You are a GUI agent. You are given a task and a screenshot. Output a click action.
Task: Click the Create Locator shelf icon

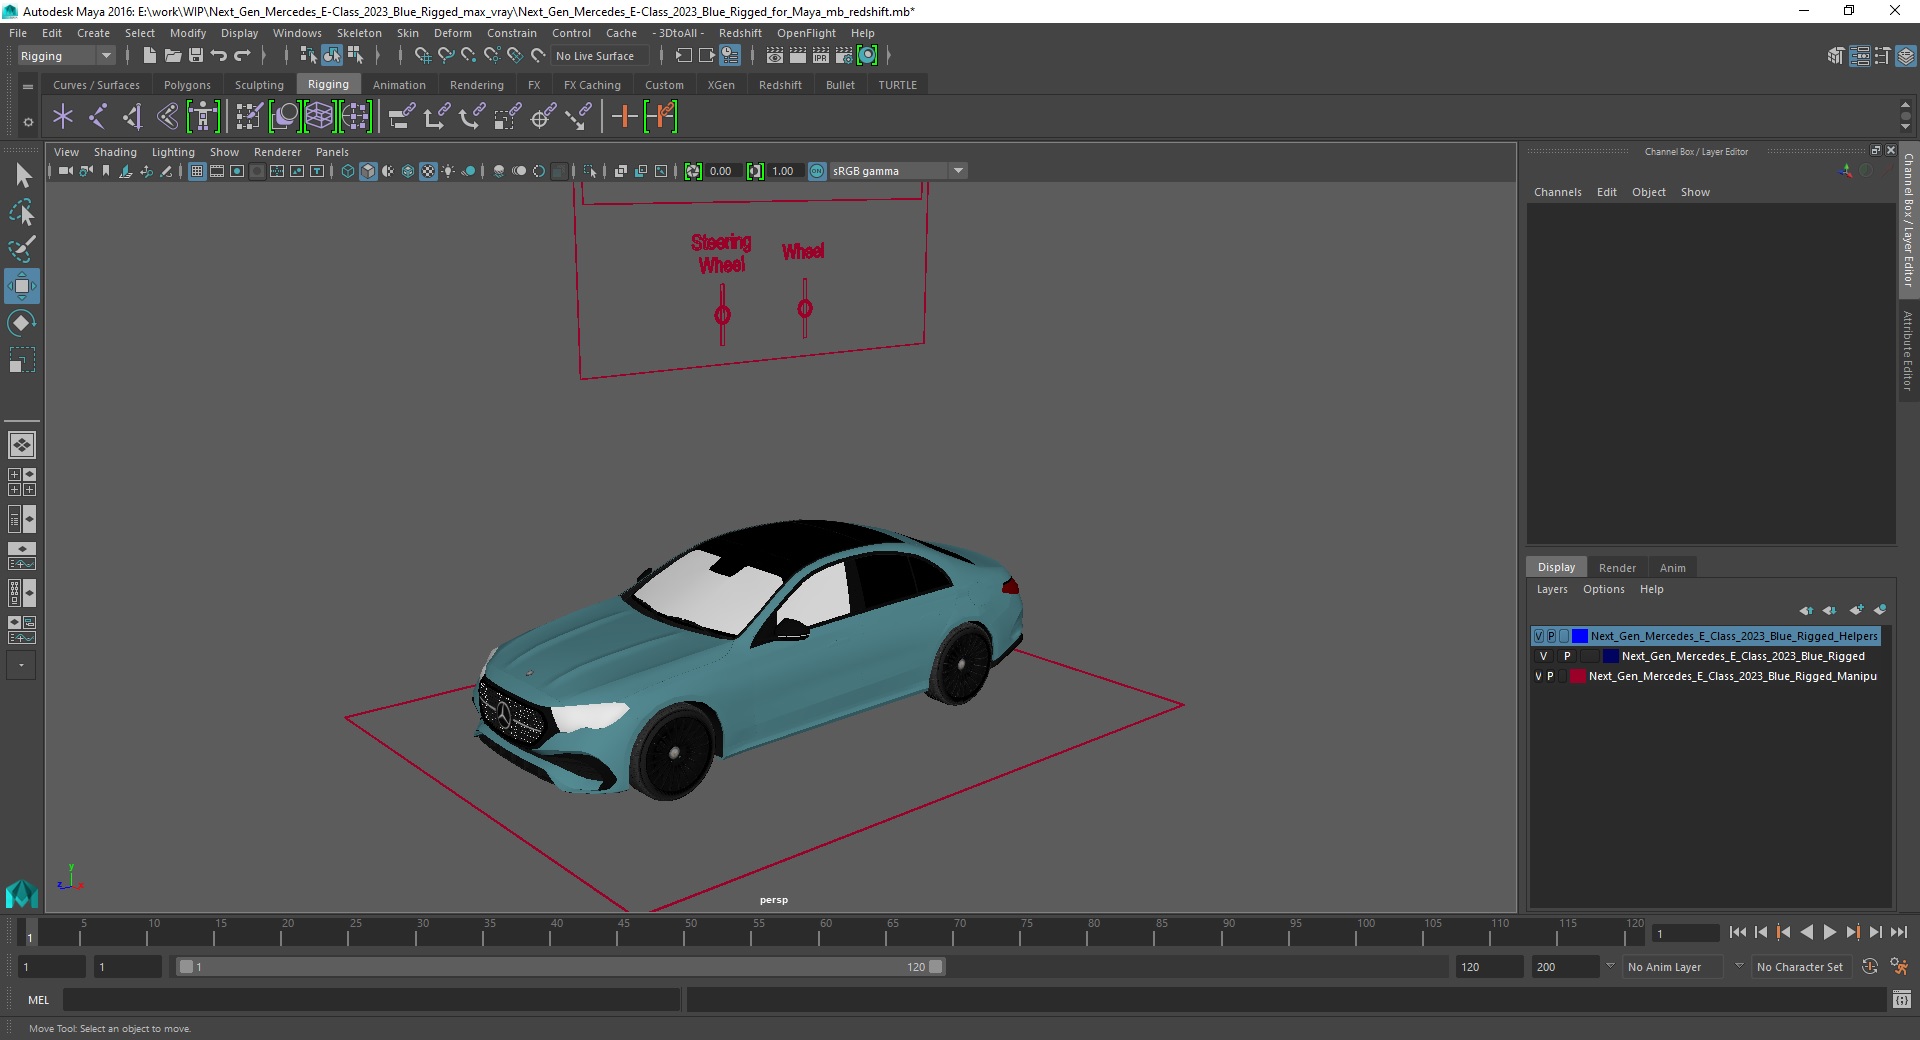tap(63, 117)
